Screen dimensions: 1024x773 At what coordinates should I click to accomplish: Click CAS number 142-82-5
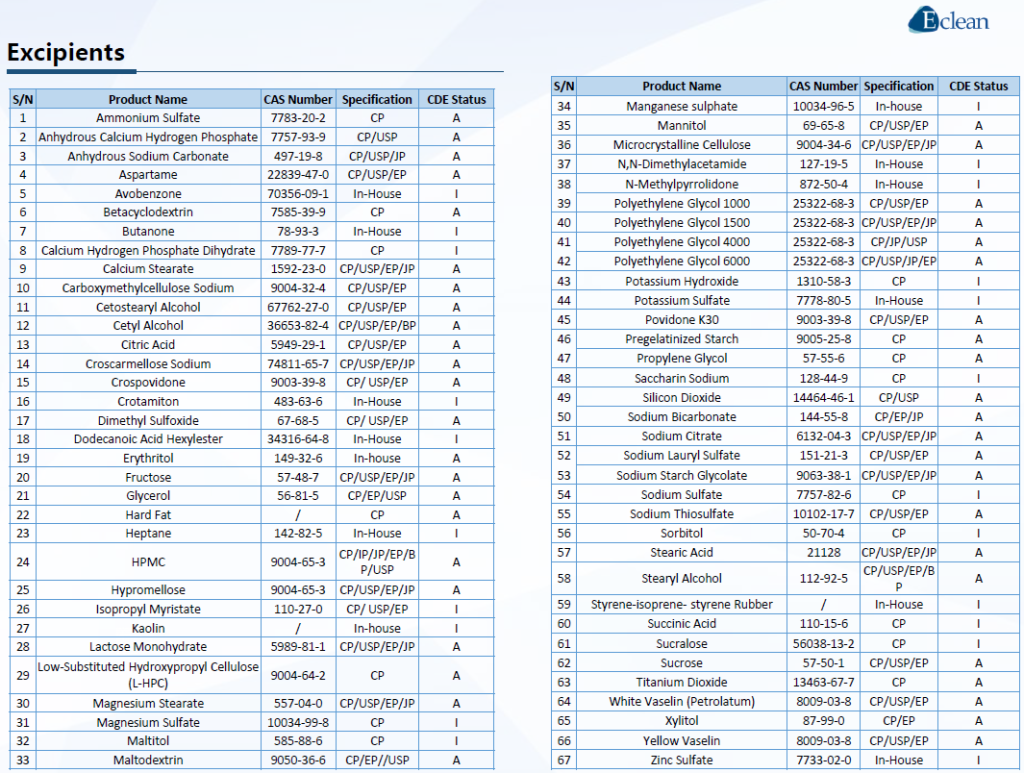[x=298, y=533]
